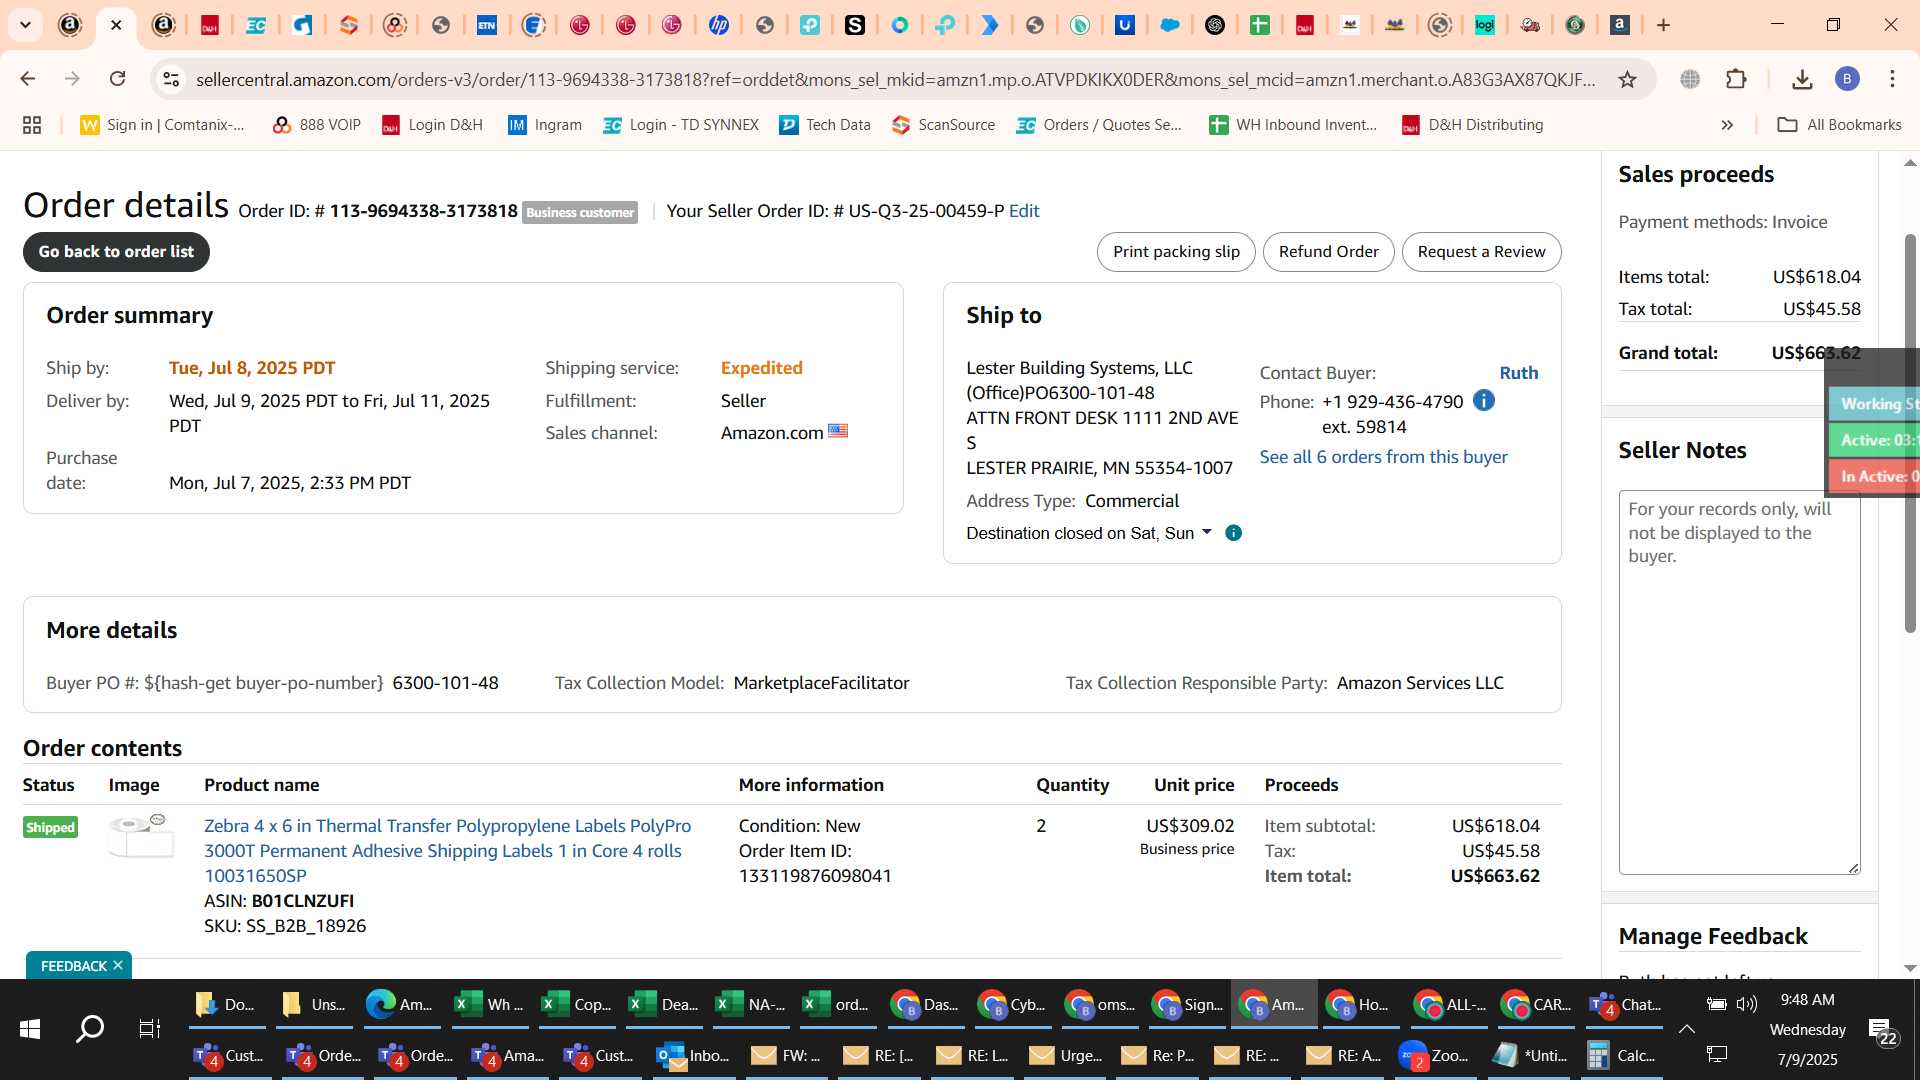
Task: Expand the Destination closed on Sat, Sun dropdown
Action: (1207, 532)
